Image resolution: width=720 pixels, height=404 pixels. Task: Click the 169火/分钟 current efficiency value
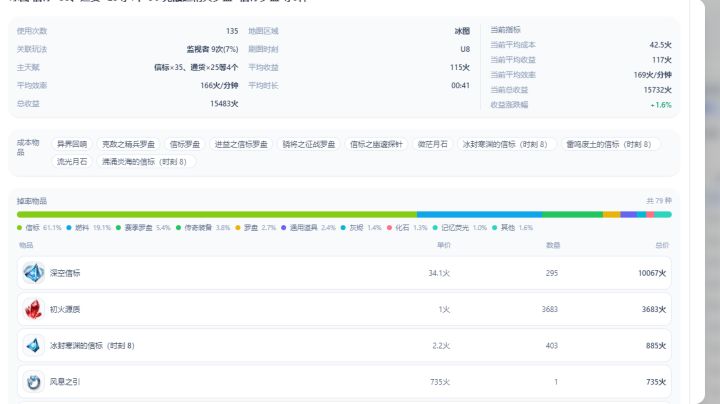pos(652,75)
